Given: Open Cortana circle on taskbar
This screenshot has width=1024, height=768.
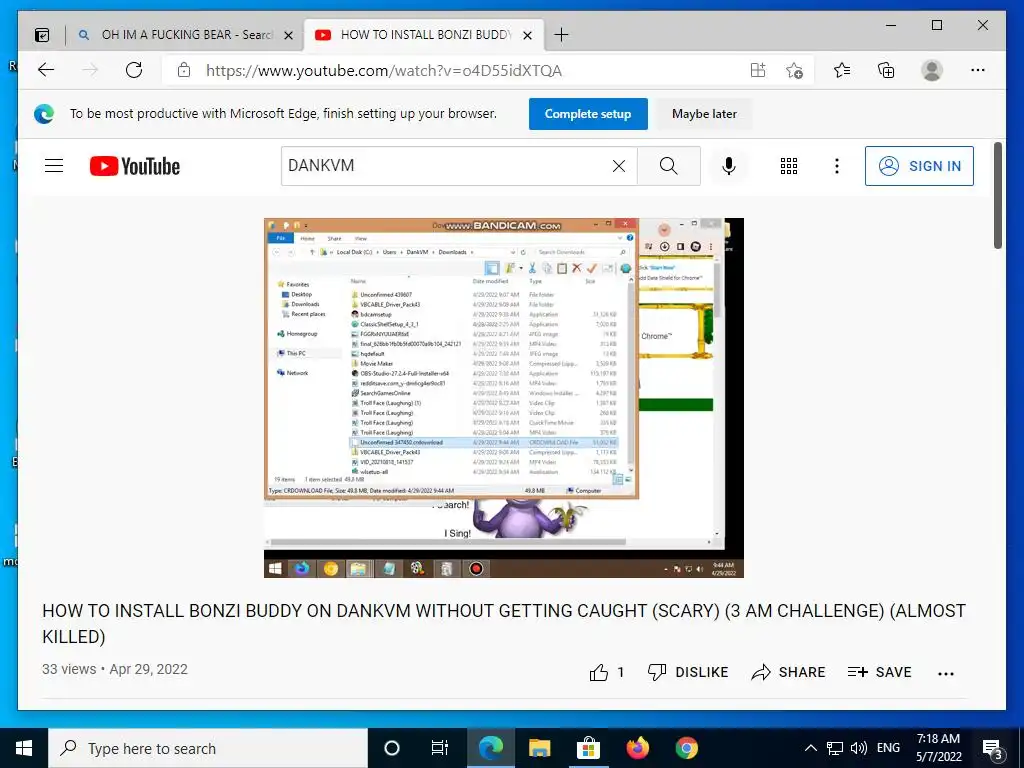Looking at the screenshot, I should point(391,748).
